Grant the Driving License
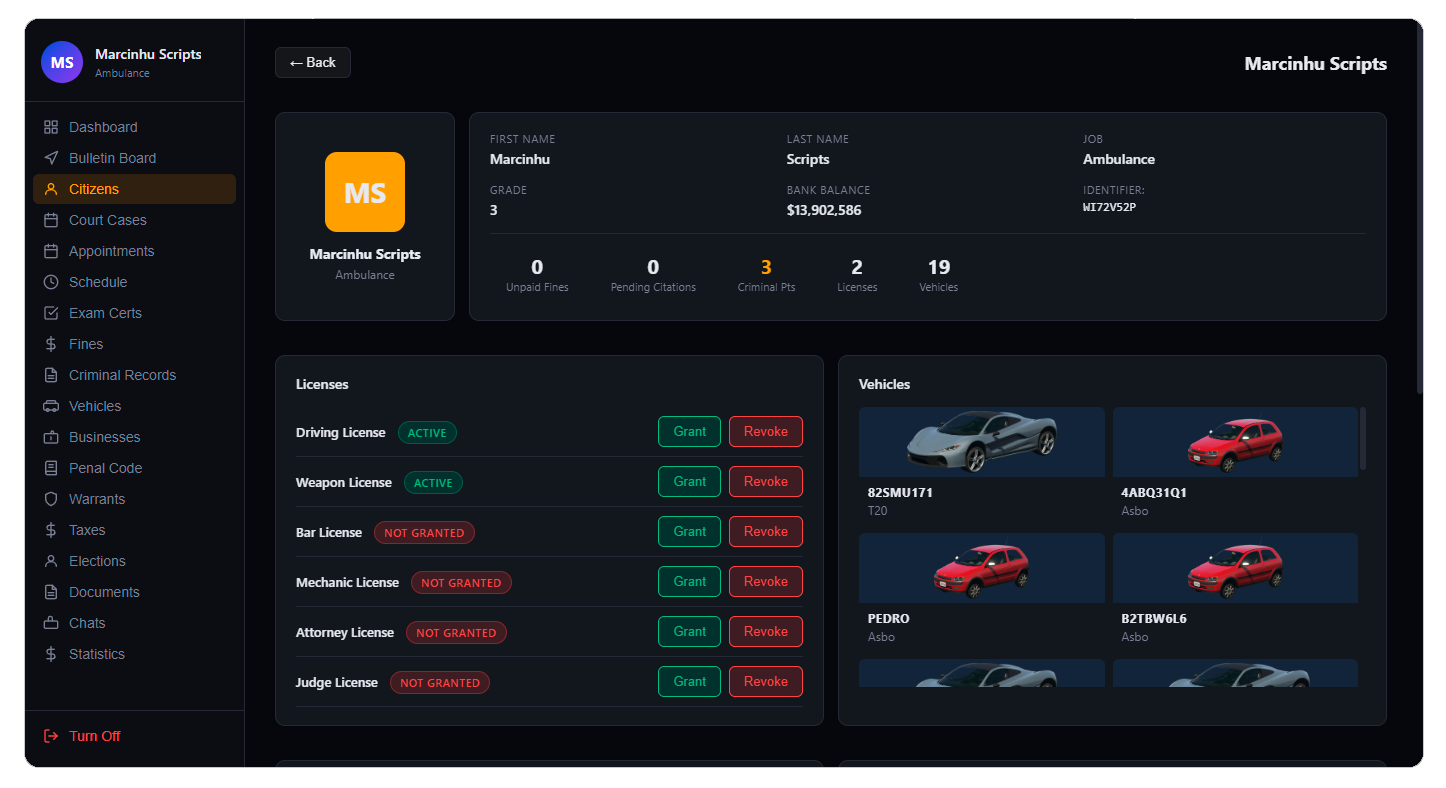Viewport: 1446px width, 788px height. 689,432
